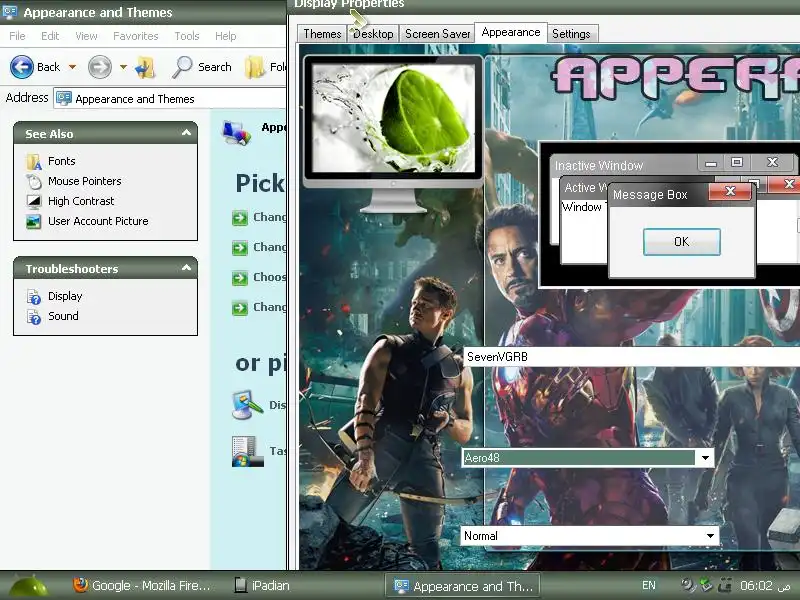Open the High Contrast link
Viewport: 800px width, 600px height.
point(81,201)
